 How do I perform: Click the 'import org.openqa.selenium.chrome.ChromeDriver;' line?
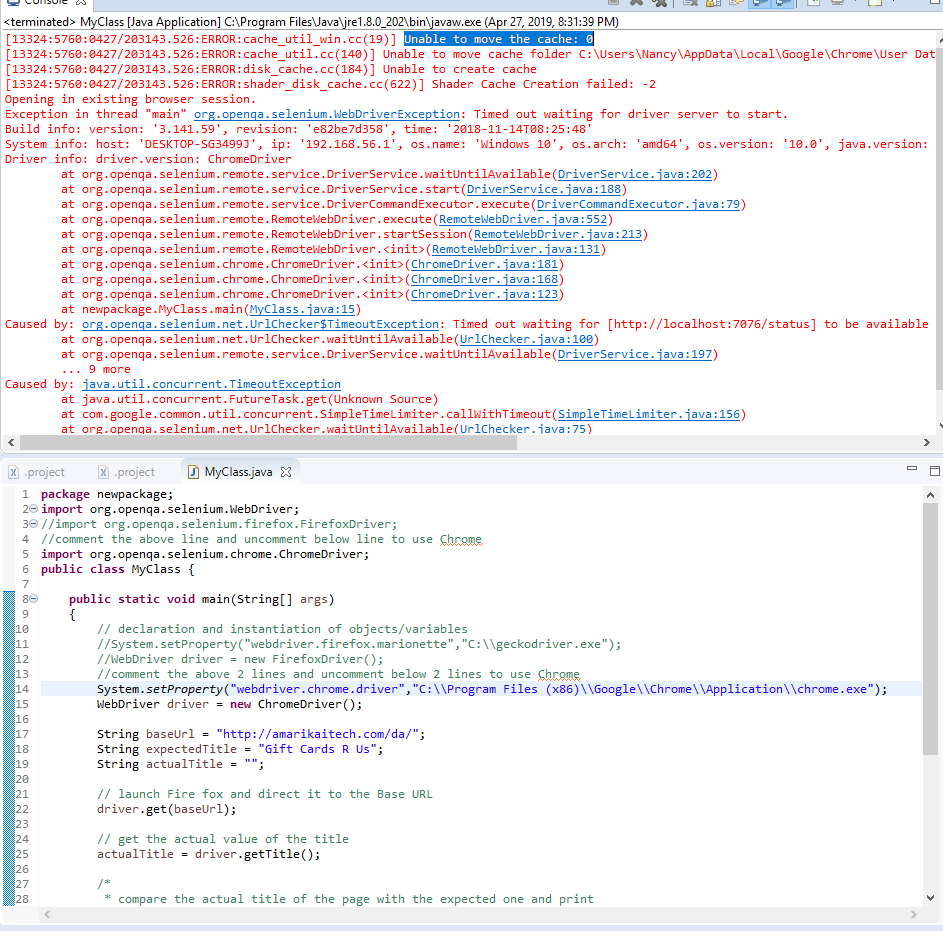pos(205,554)
